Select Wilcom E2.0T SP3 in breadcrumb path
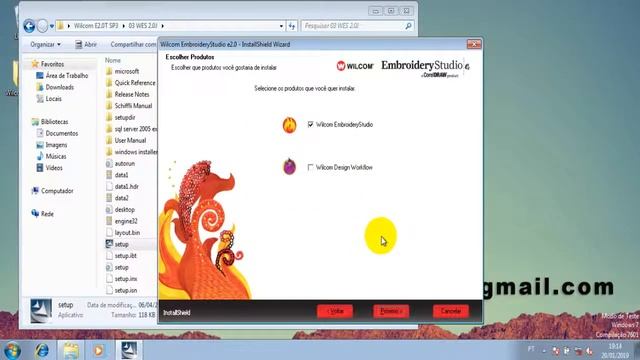Viewport: 640px width, 360px height. 96,26
